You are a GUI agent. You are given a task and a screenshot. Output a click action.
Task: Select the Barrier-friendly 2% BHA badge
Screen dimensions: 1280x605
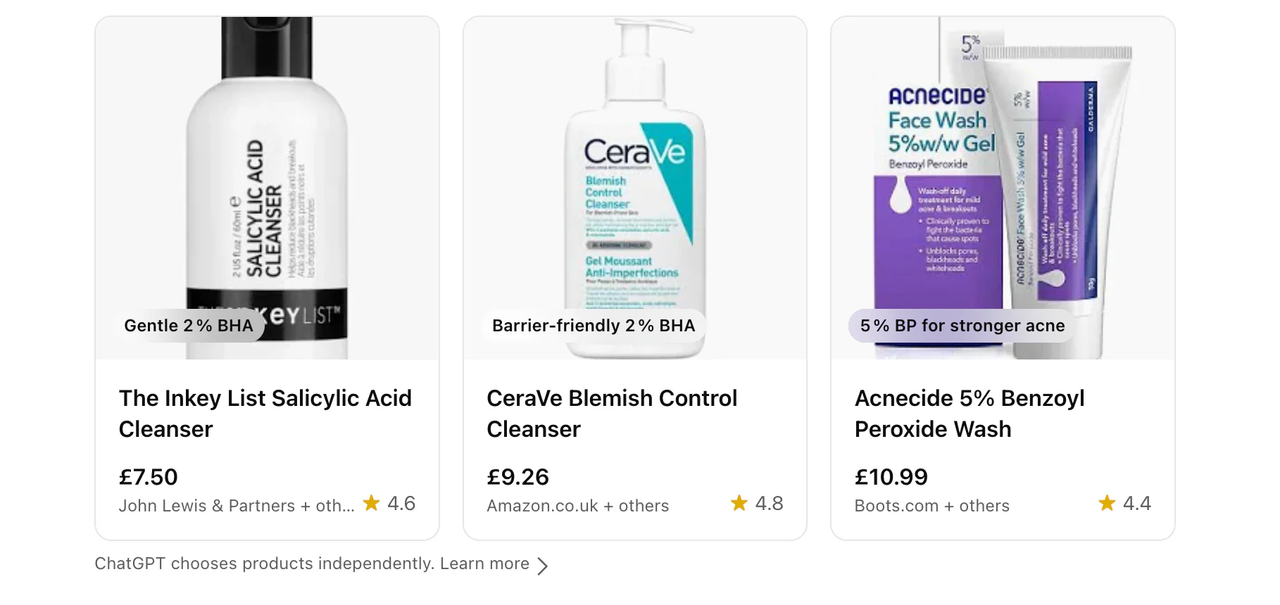[x=593, y=326]
